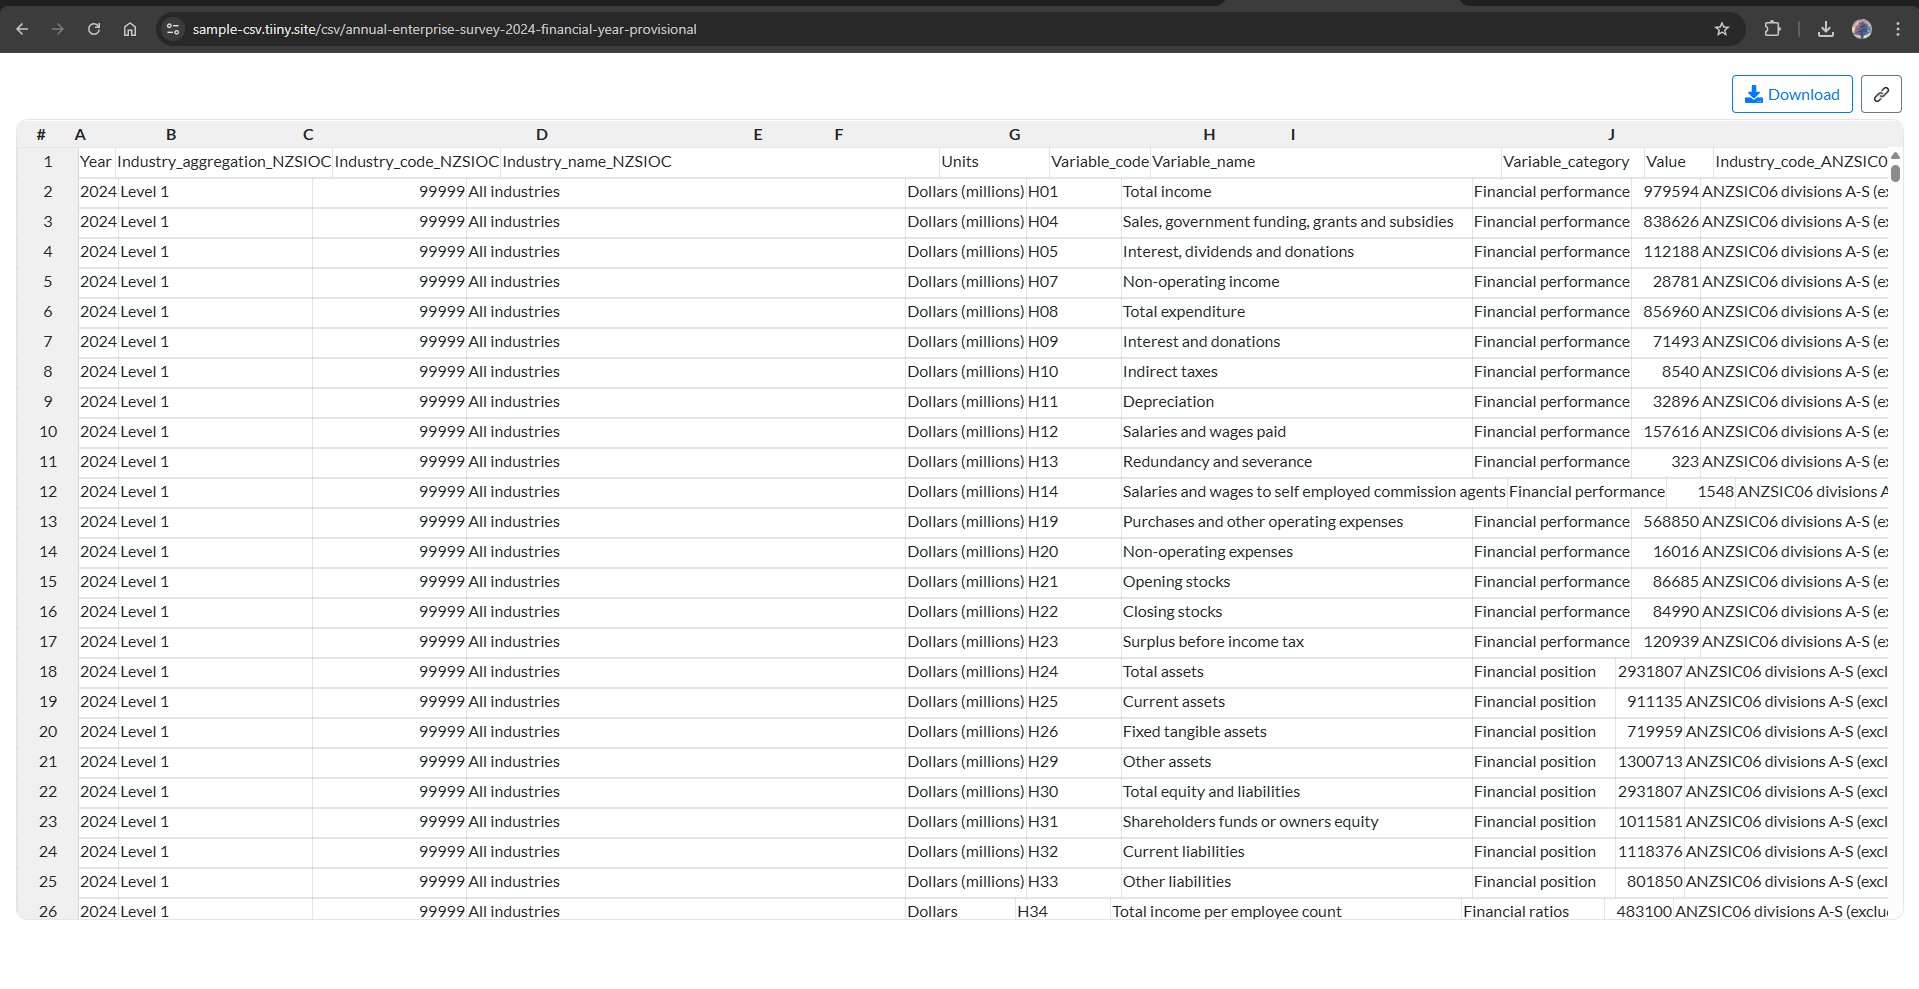Open the browser three-dot menu
The image size is (1919, 989).
(1898, 29)
